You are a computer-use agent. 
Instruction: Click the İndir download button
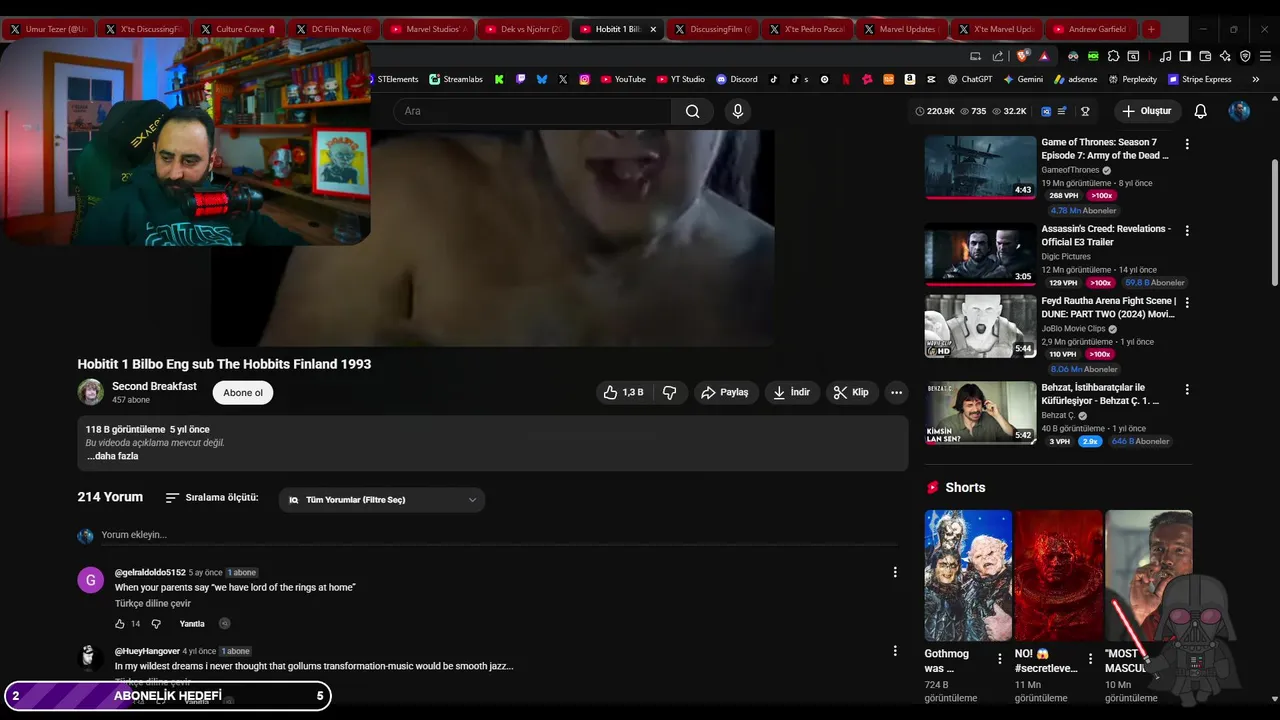[791, 393]
